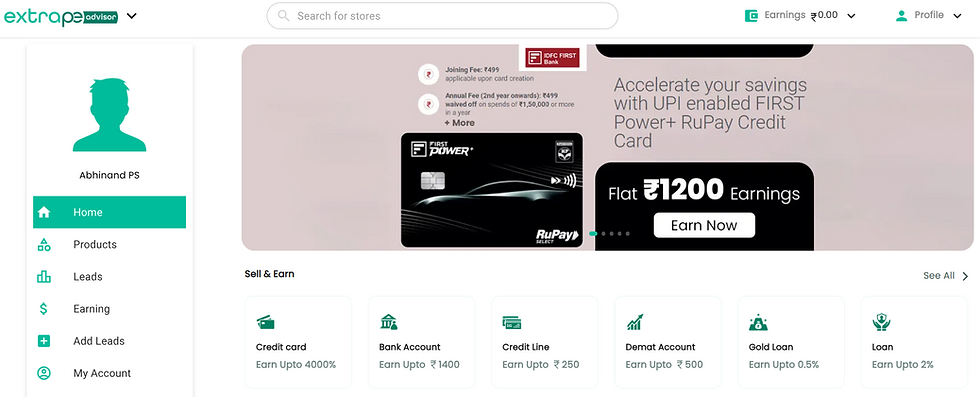Click the Earning dollar sign icon
Screen dimensions: 980x397
[44, 309]
